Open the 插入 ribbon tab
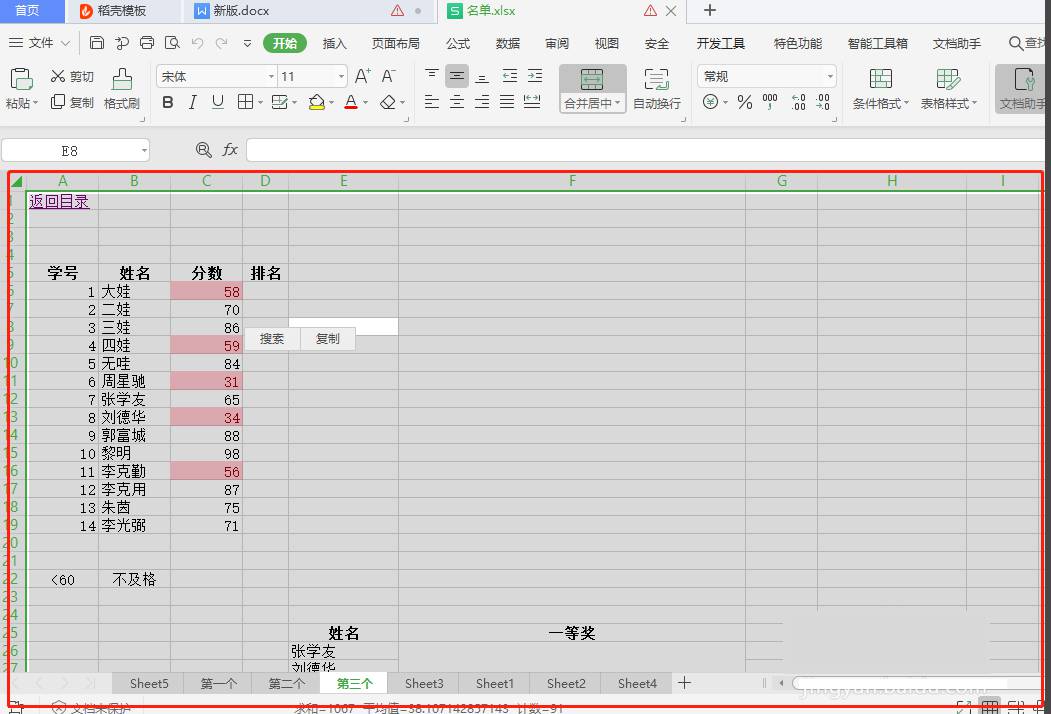The image size is (1051, 714). pyautogui.click(x=334, y=44)
